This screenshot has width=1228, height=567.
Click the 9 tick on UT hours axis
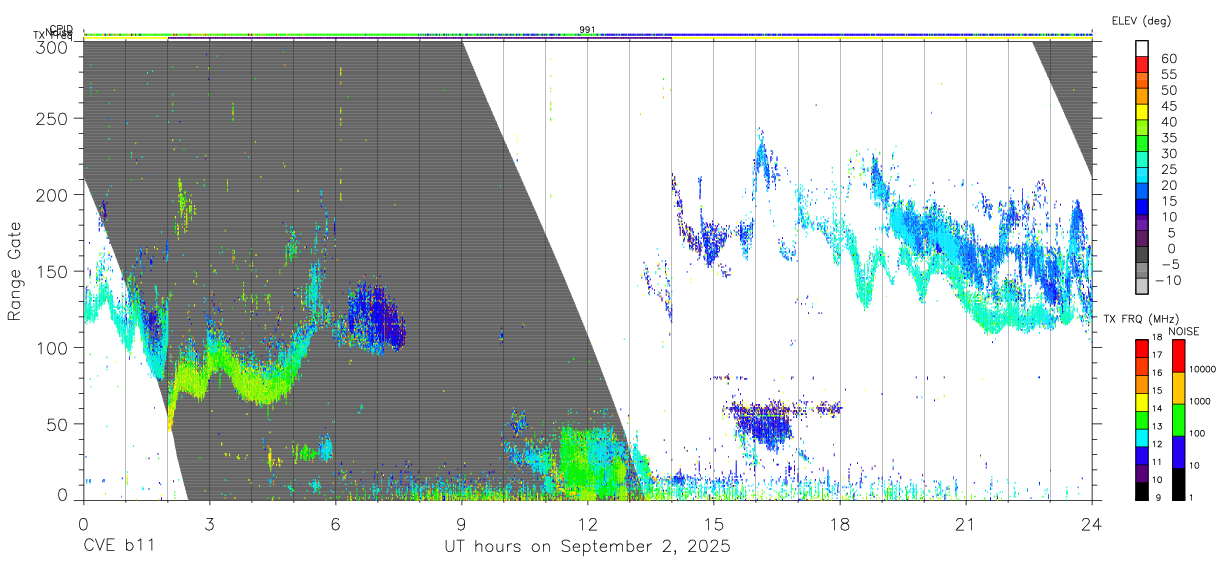[461, 523]
